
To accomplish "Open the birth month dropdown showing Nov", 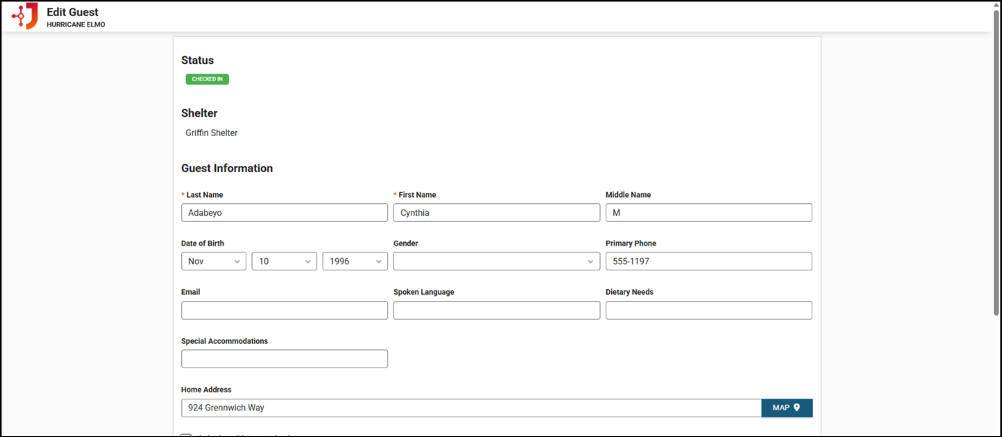I will (x=214, y=261).
